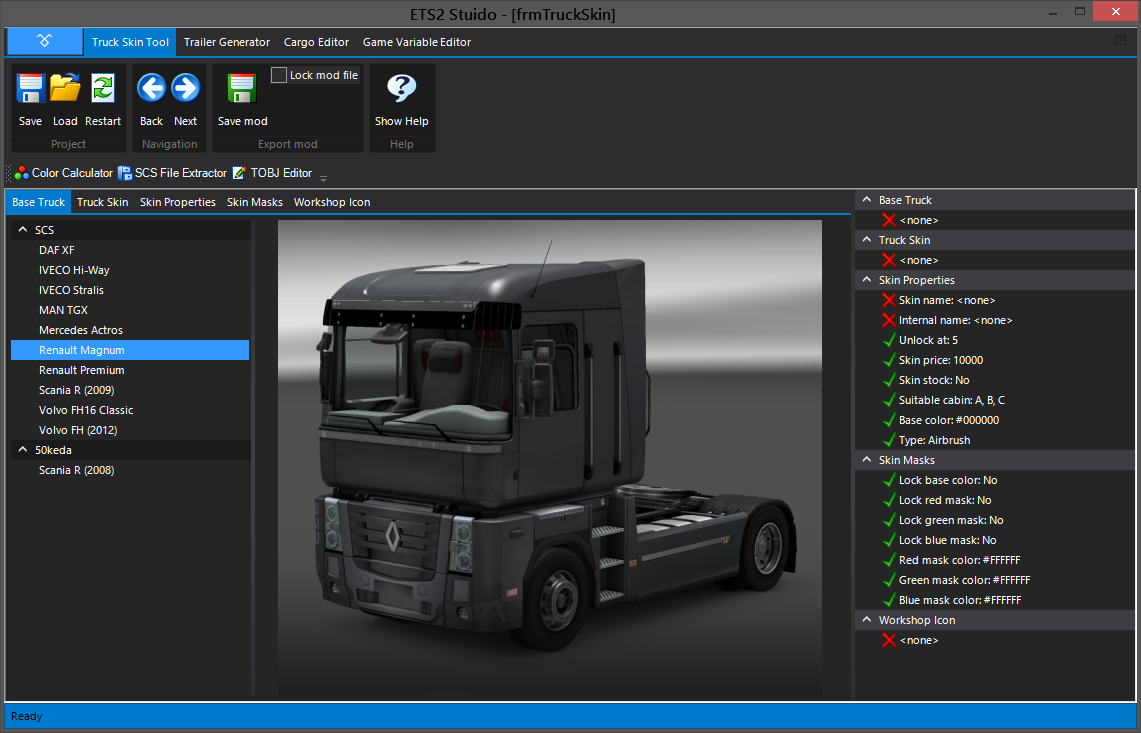Open the Skin Masks tab
This screenshot has width=1141, height=733.
(254, 202)
